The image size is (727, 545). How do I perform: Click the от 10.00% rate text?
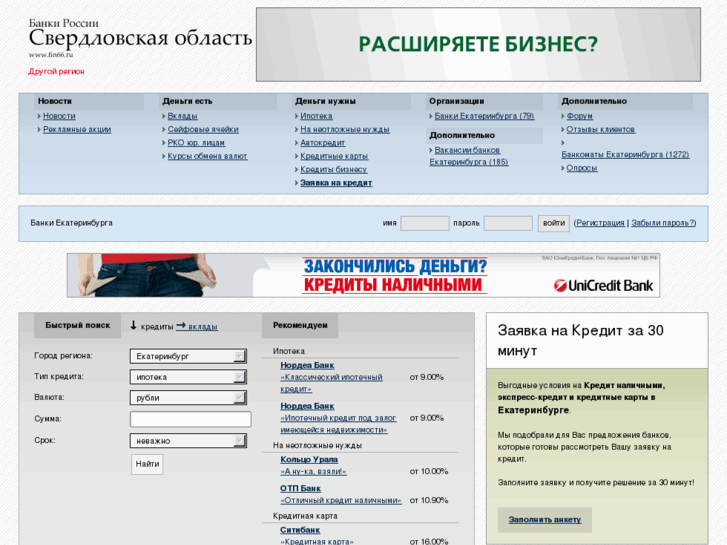coord(428,472)
